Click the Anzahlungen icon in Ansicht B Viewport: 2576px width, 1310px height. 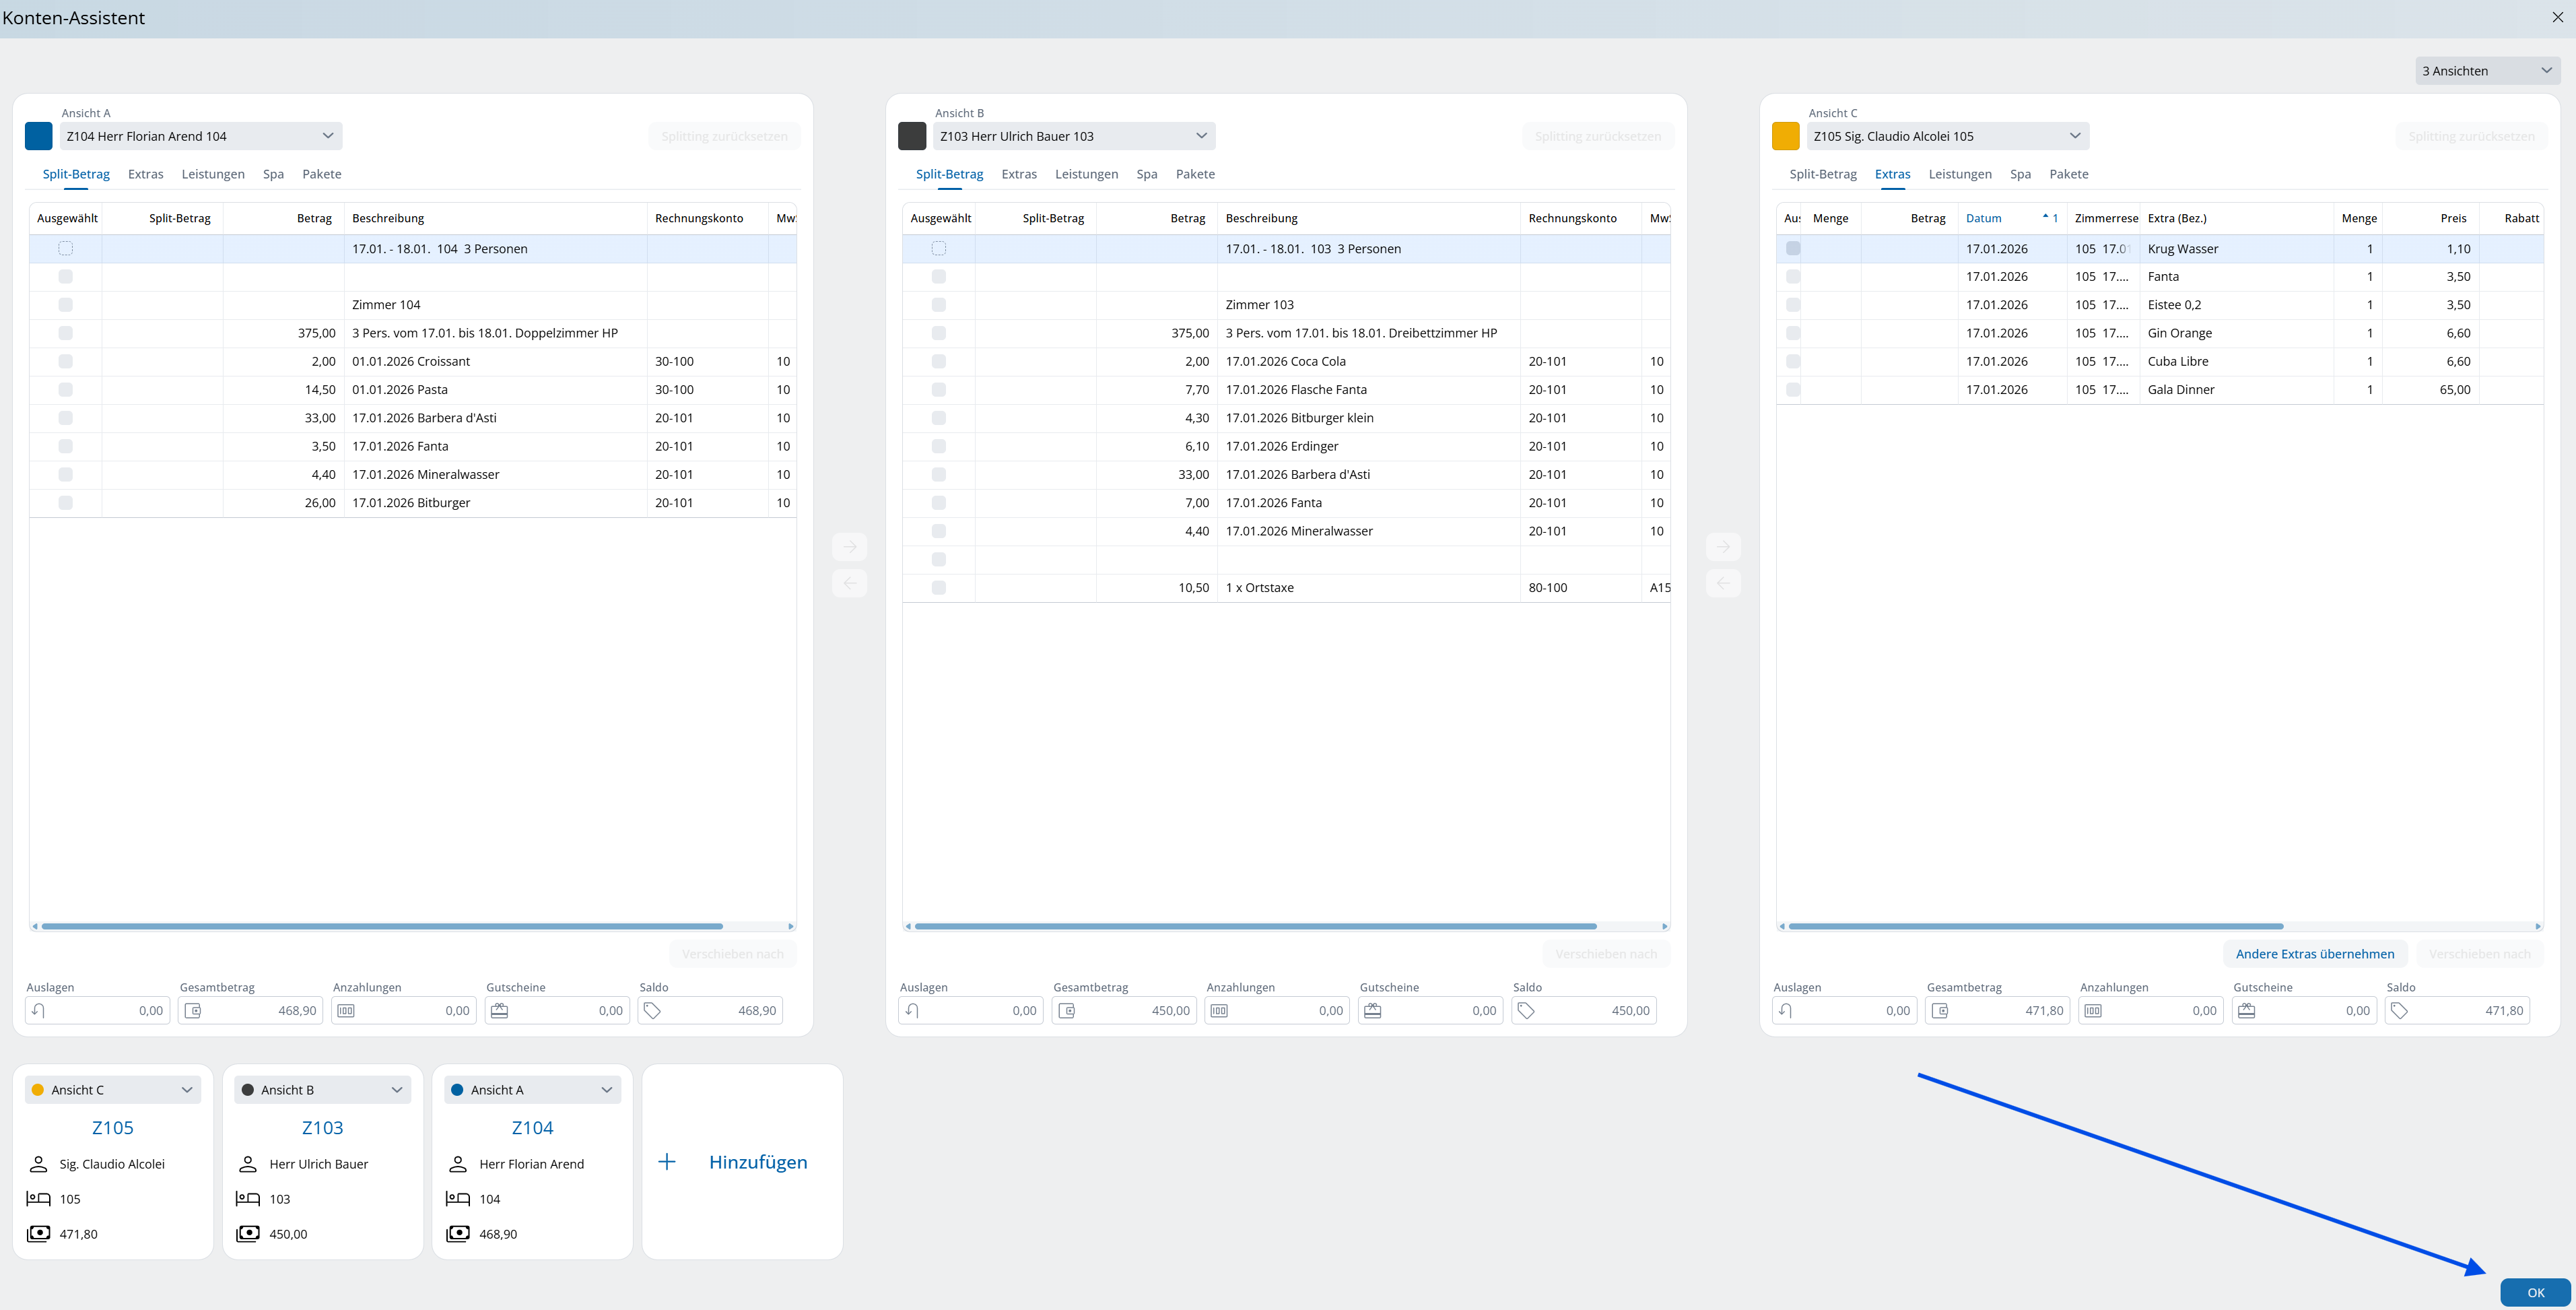(x=1219, y=1011)
